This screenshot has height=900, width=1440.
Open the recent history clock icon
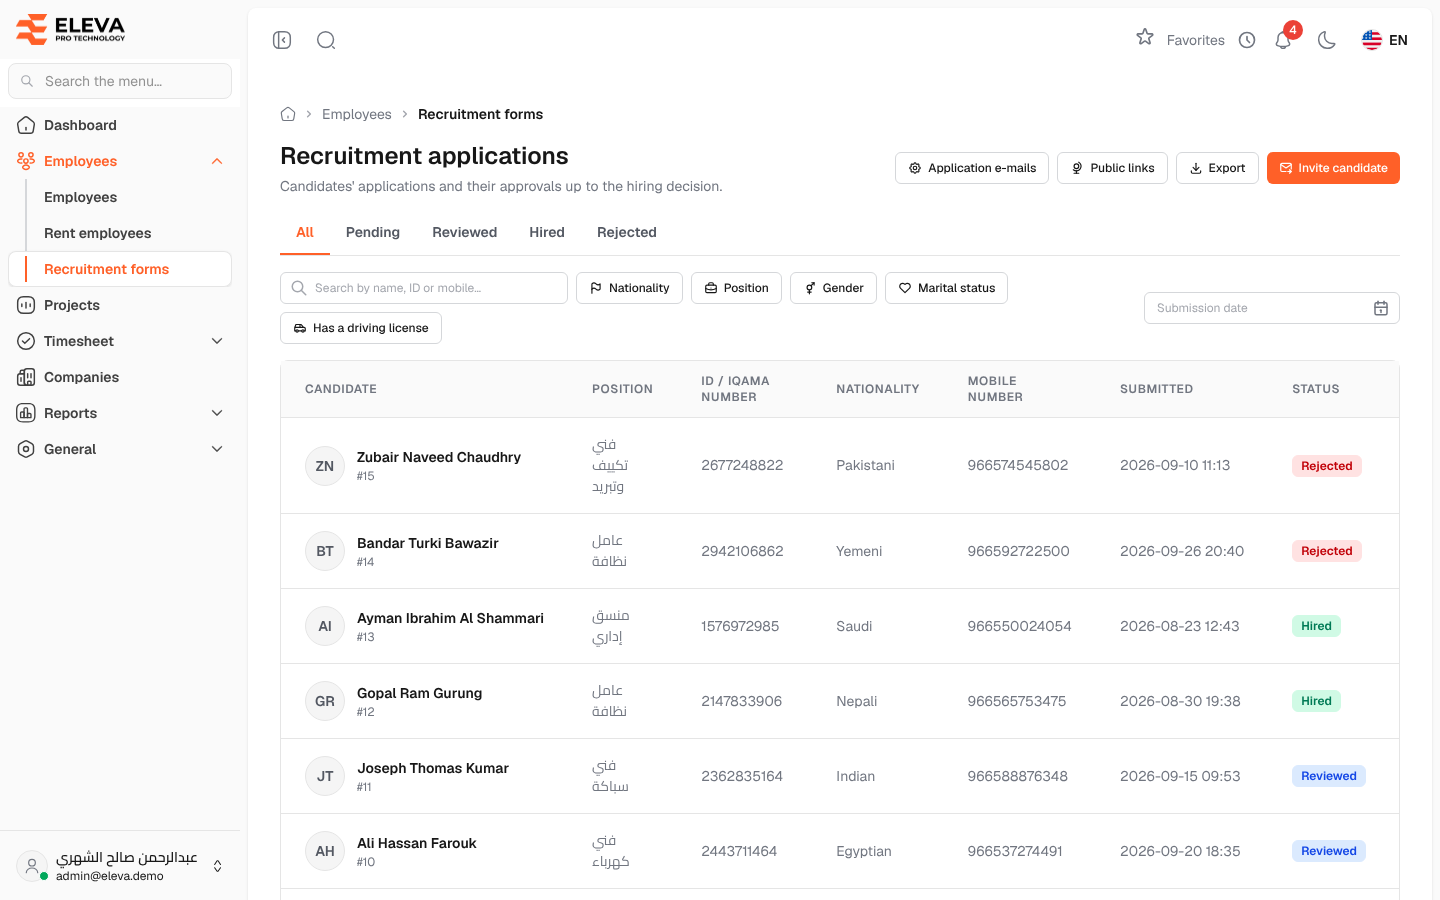[x=1247, y=40]
